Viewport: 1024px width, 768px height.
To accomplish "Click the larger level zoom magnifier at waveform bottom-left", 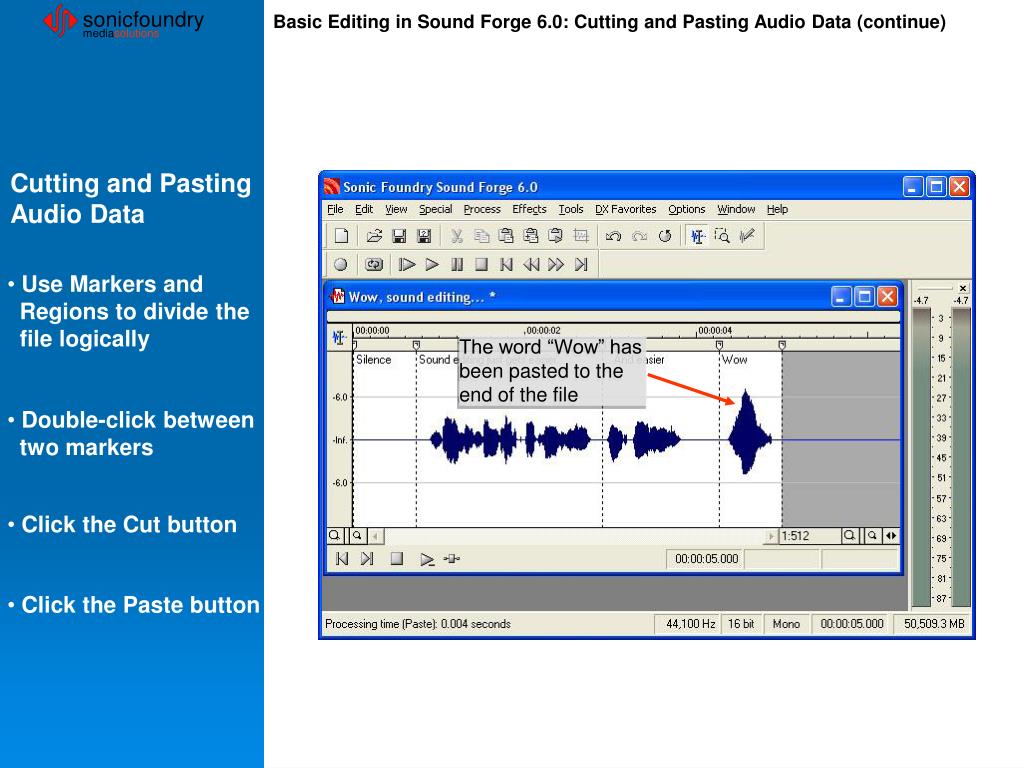I will click(x=334, y=536).
